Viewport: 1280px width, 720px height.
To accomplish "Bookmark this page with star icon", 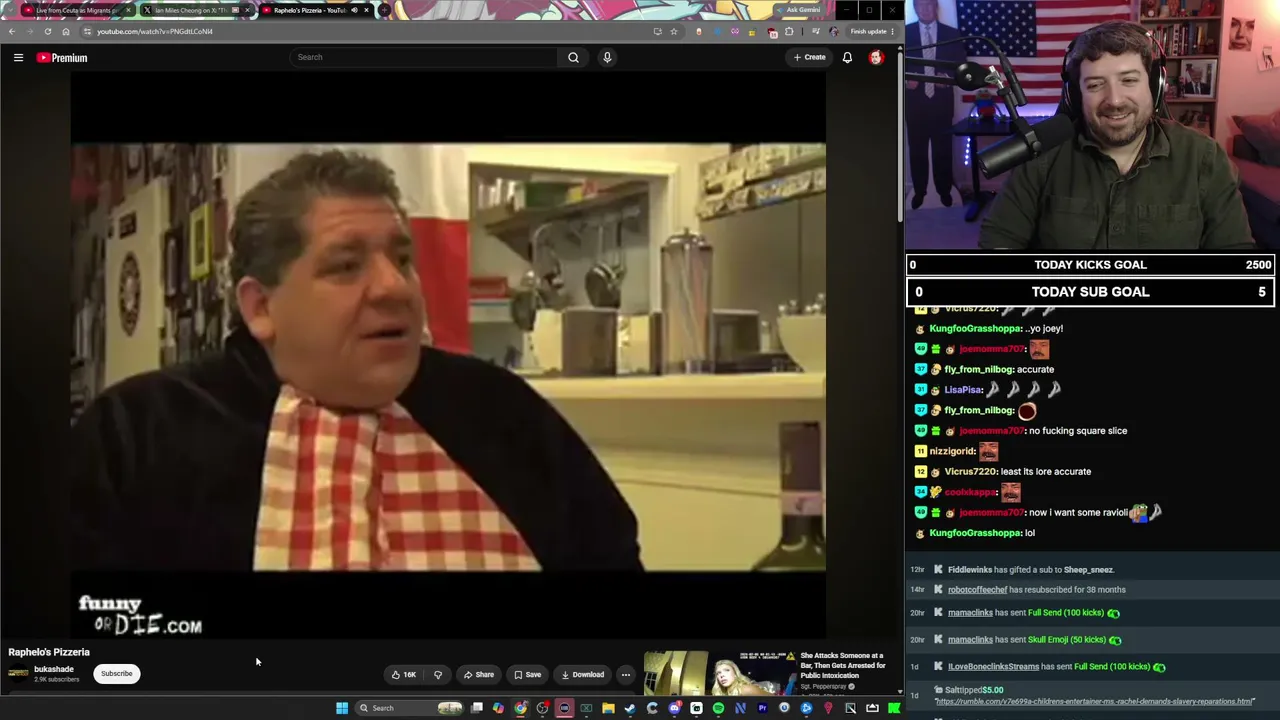I will (674, 31).
